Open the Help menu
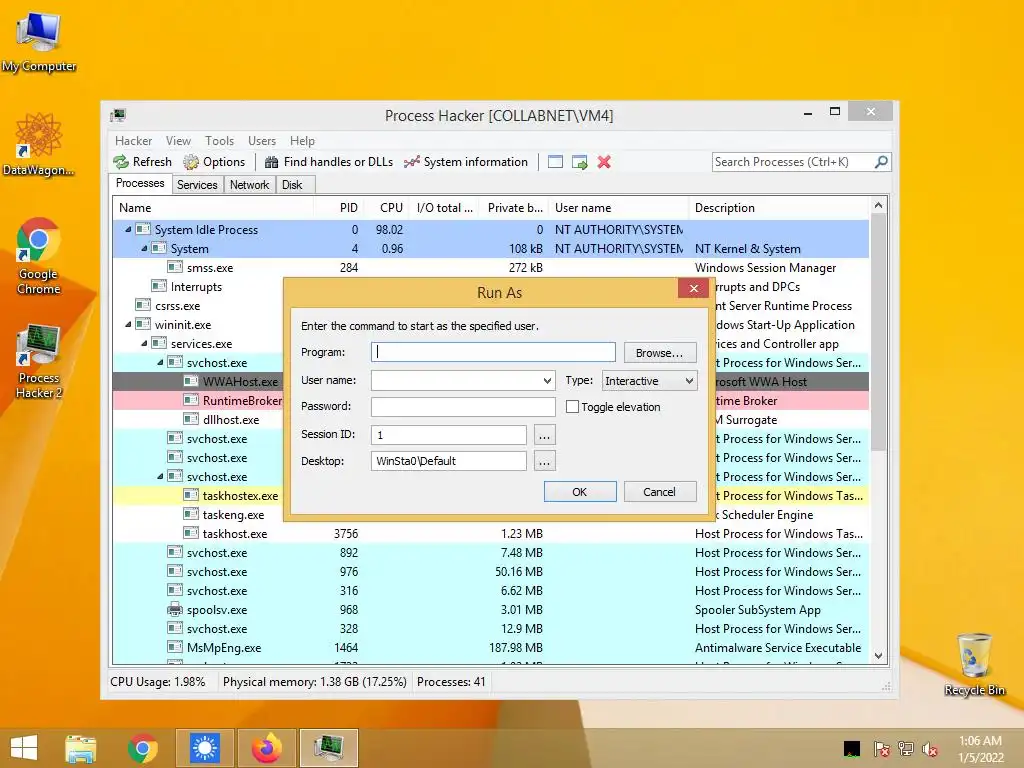Viewport: 1024px width, 768px height. coord(302,140)
